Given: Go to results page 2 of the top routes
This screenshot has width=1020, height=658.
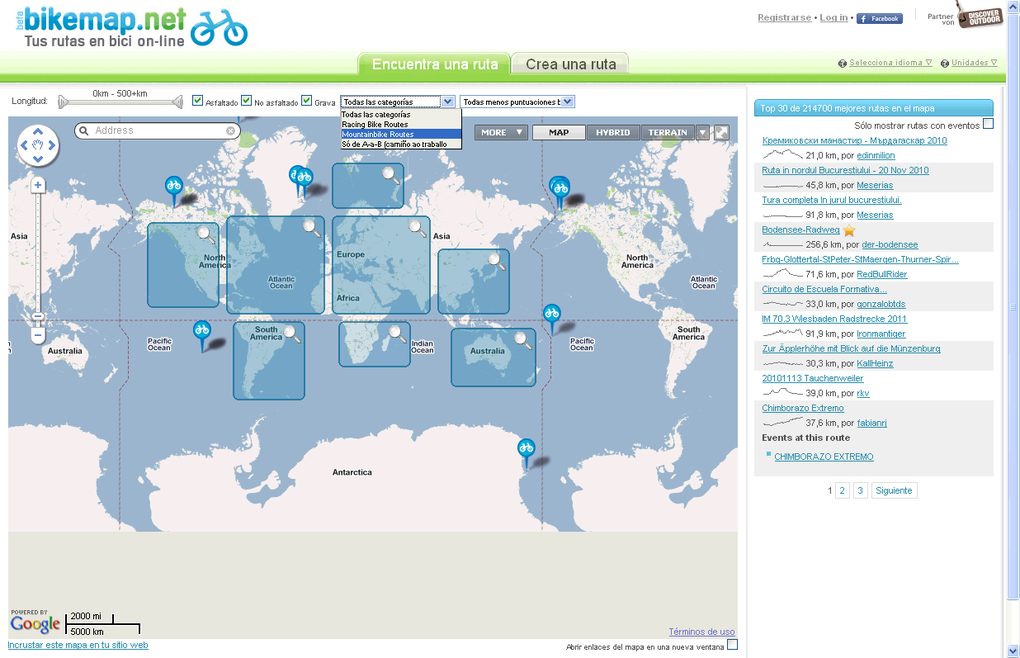Looking at the screenshot, I should tap(842, 490).
